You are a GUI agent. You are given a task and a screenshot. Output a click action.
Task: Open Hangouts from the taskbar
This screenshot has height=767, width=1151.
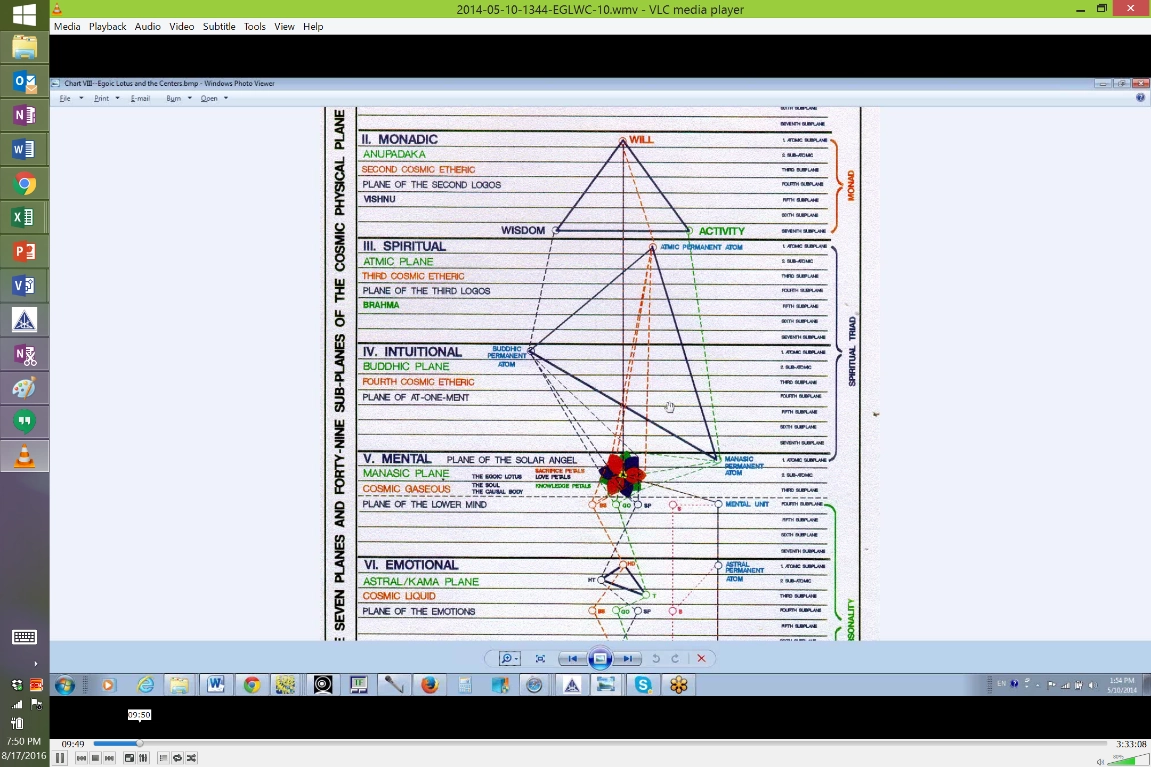pos(24,421)
